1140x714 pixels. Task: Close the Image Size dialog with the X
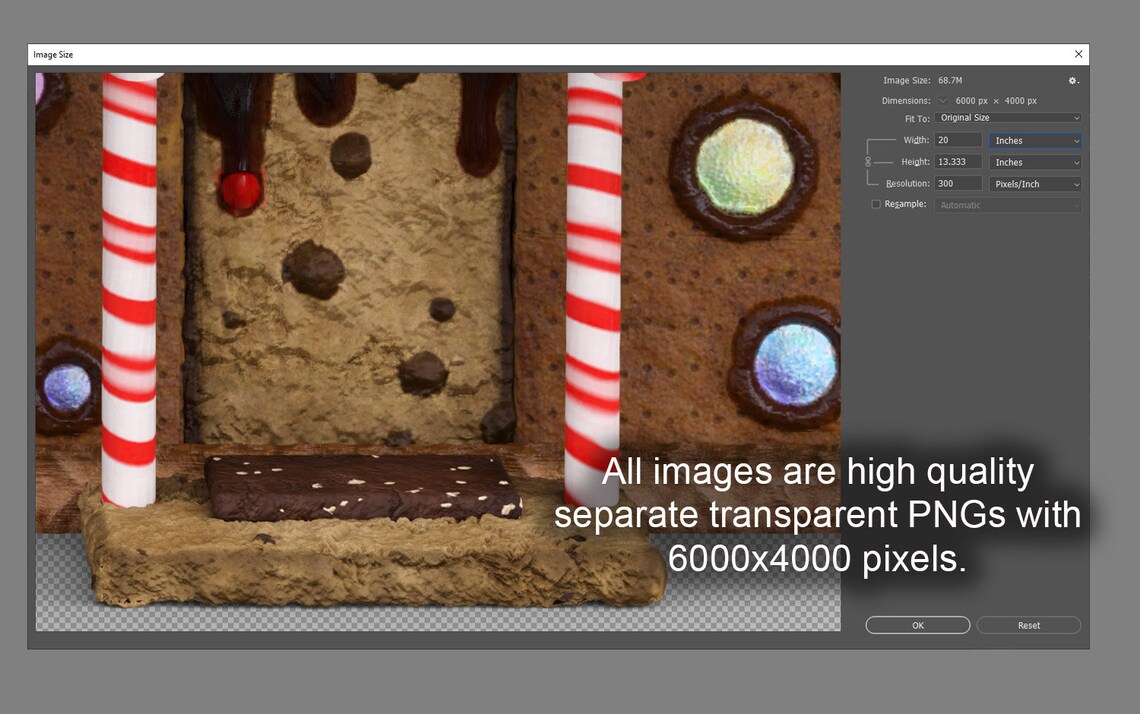(1078, 54)
